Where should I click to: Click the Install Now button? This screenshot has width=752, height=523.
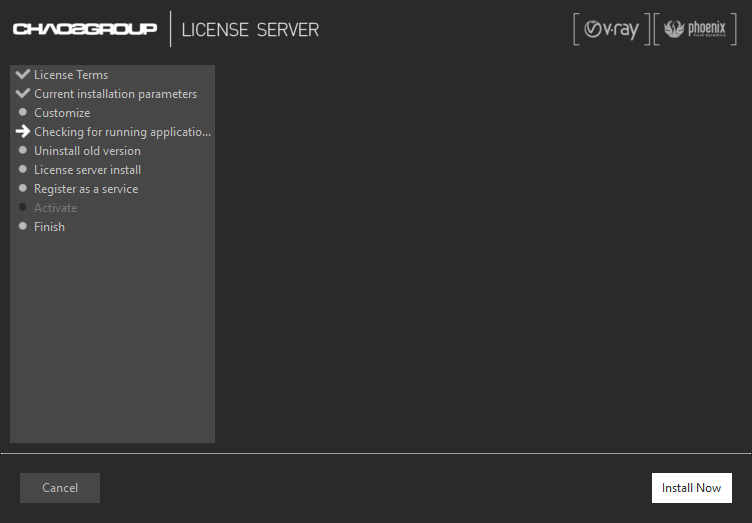click(691, 488)
